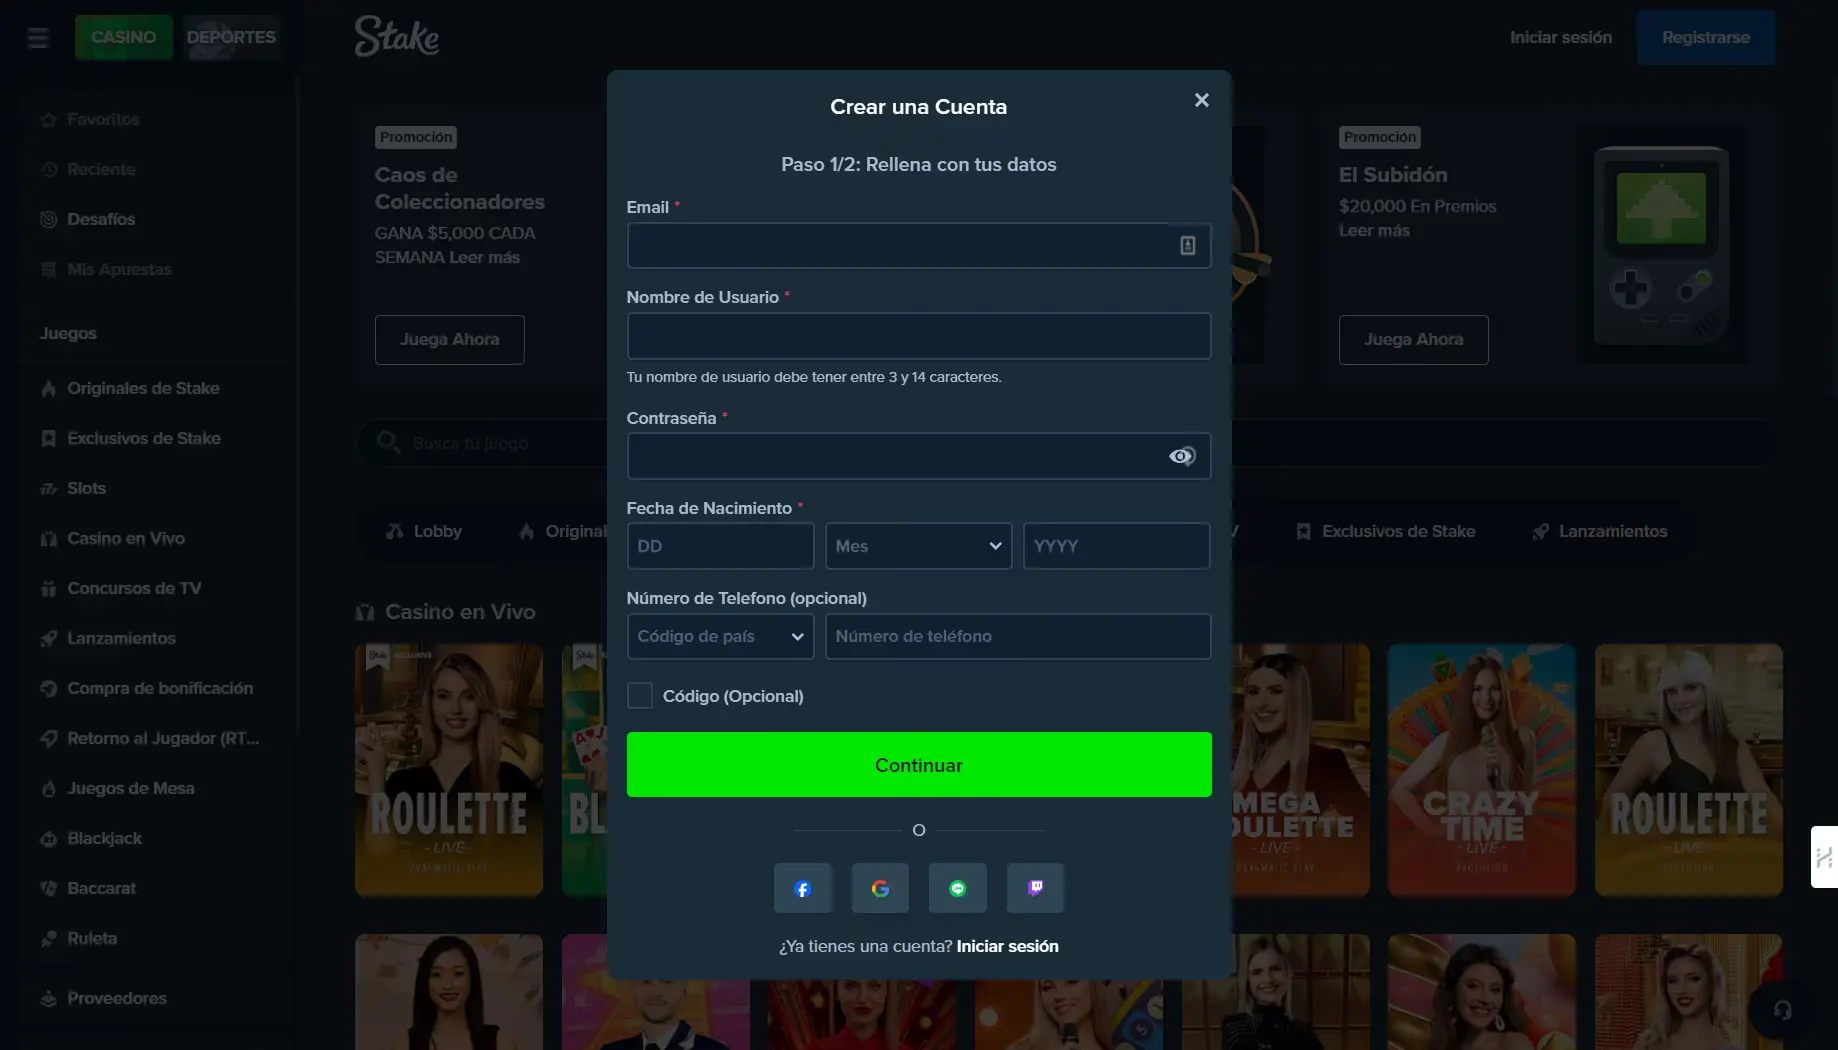1838x1050 pixels.
Task: Toggle password visibility with the eye icon
Action: coord(1181,456)
